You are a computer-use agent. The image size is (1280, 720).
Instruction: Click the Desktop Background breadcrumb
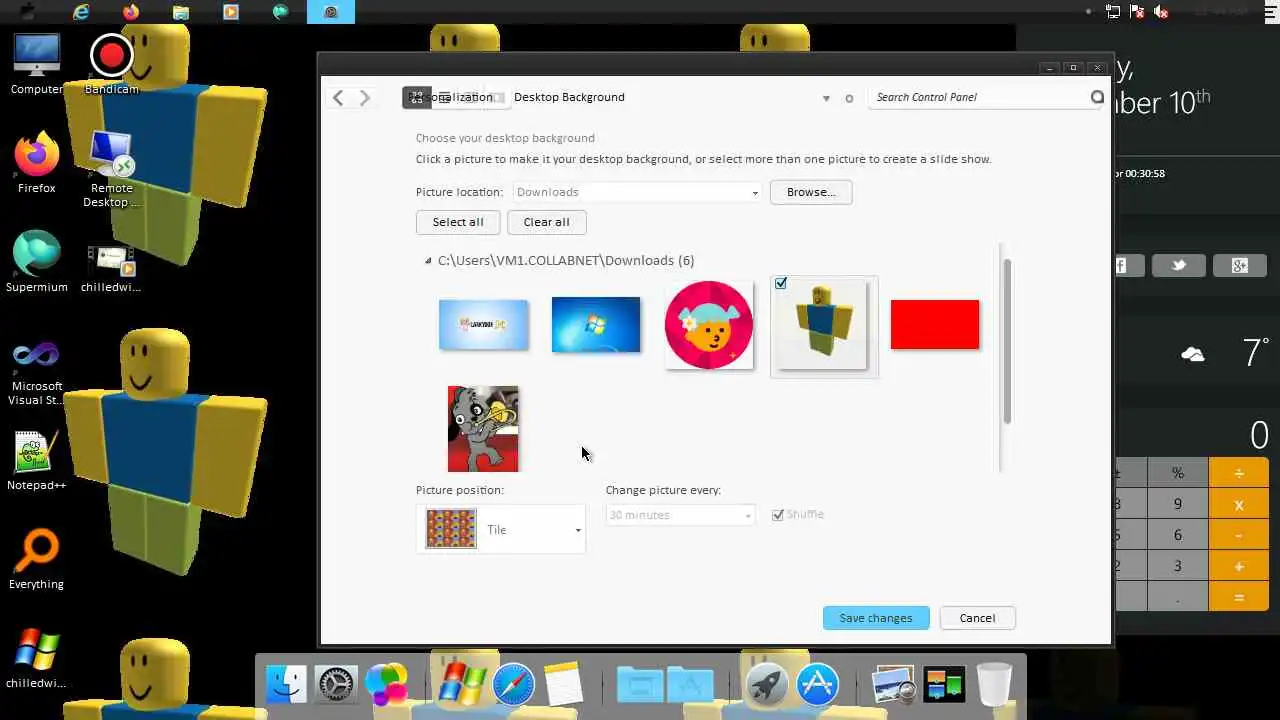click(569, 97)
